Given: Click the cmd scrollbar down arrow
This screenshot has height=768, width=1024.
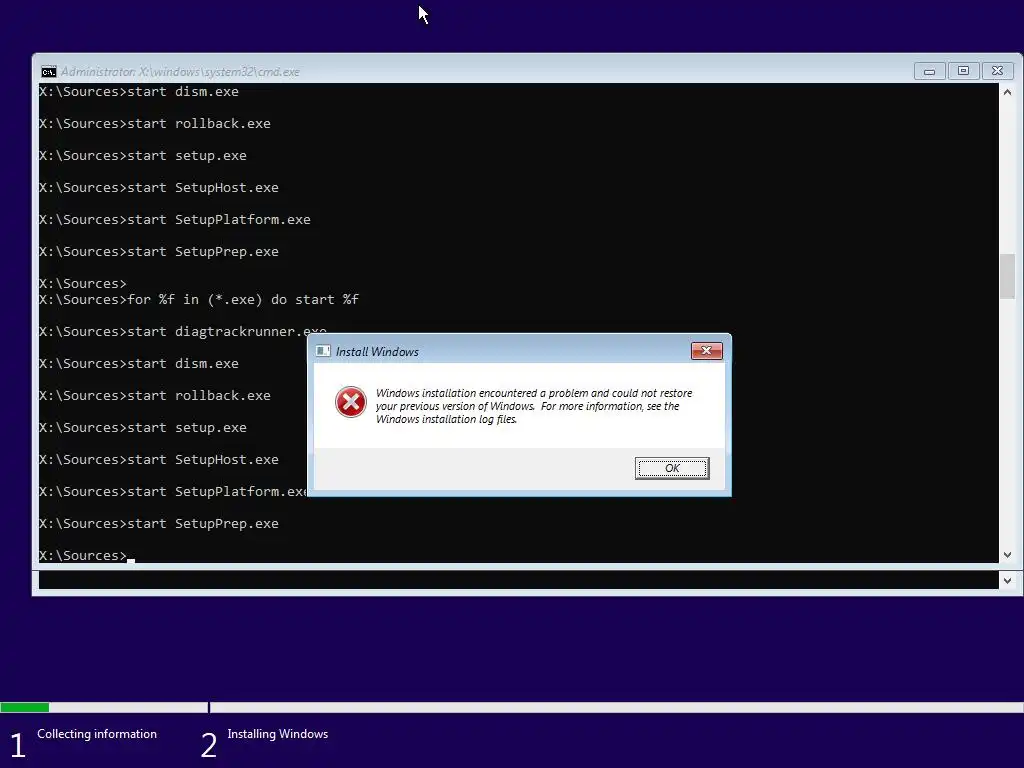Looking at the screenshot, I should (x=1007, y=555).
